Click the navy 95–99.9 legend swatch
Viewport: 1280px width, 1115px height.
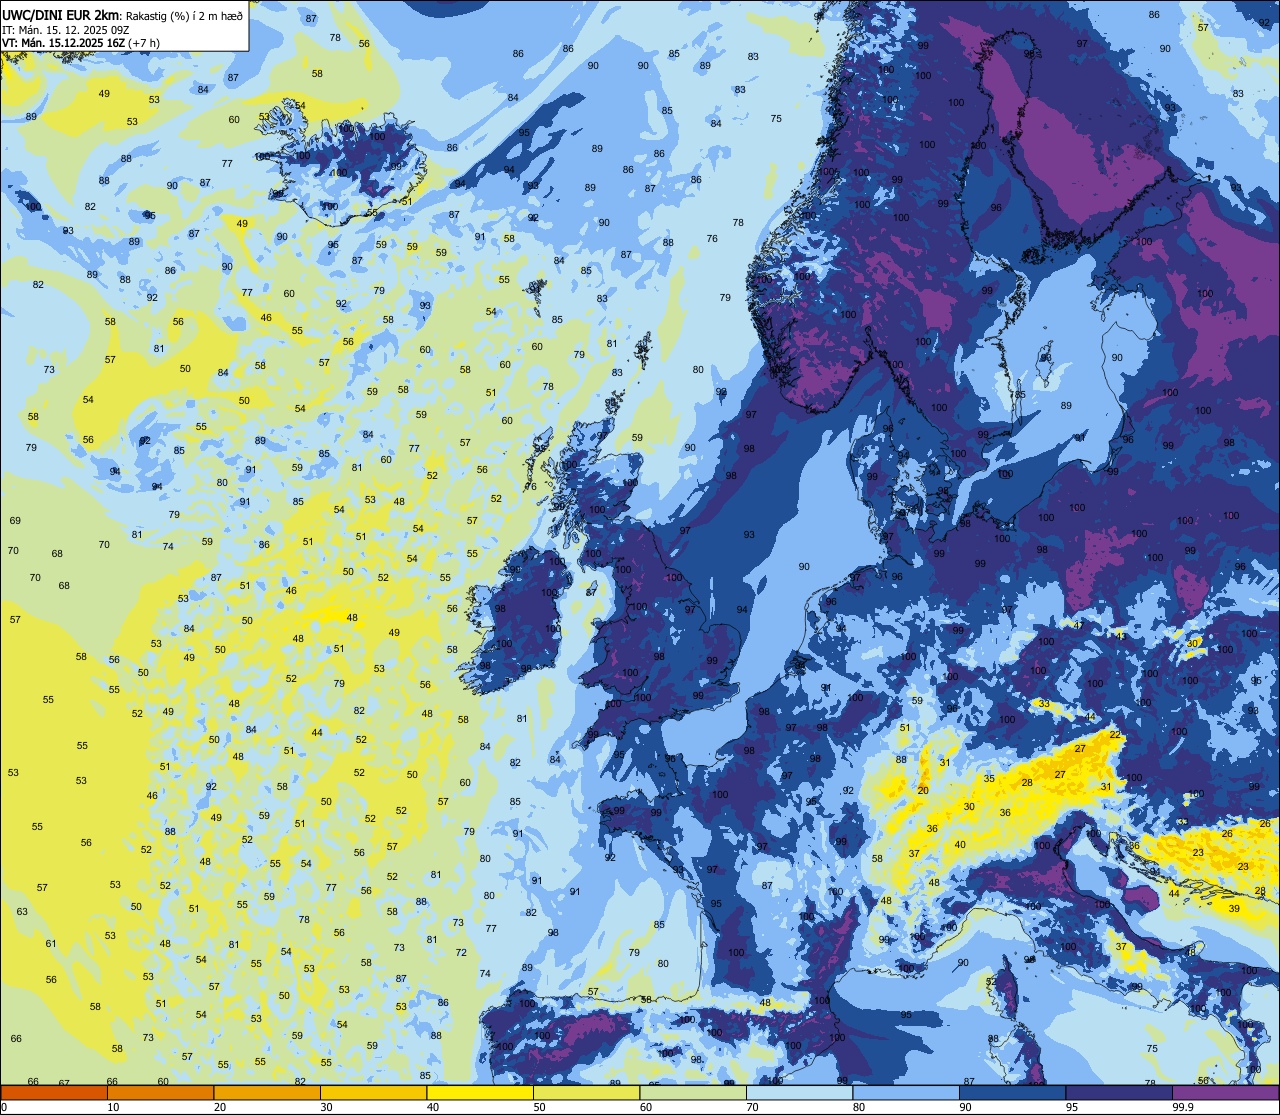click(x=1118, y=1092)
